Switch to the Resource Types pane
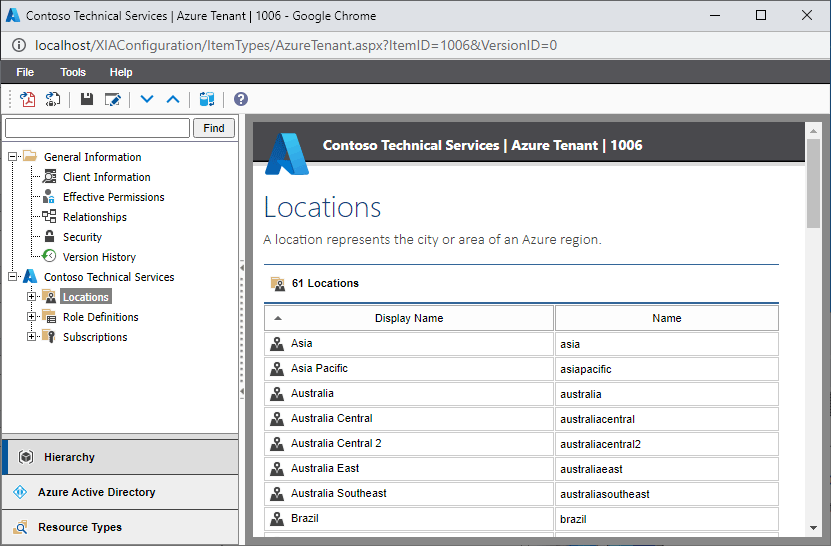 pyautogui.click(x=120, y=527)
